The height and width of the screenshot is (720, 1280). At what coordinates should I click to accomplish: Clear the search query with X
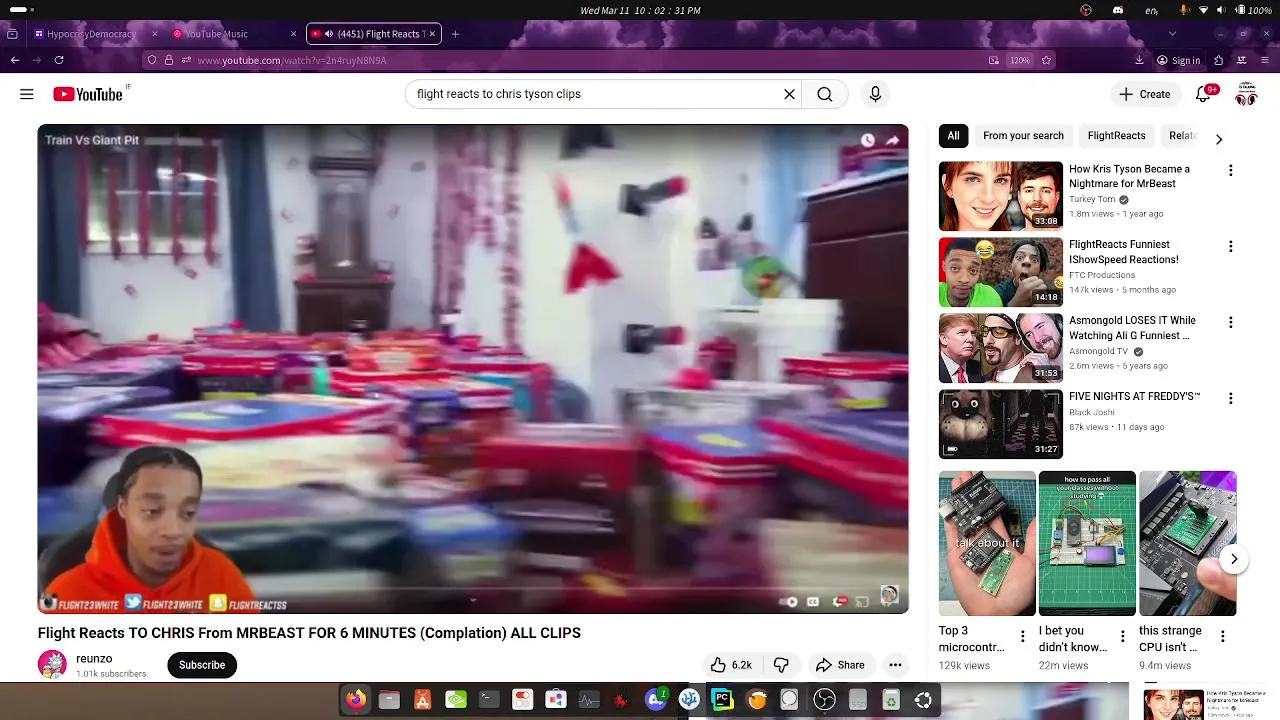tap(789, 94)
